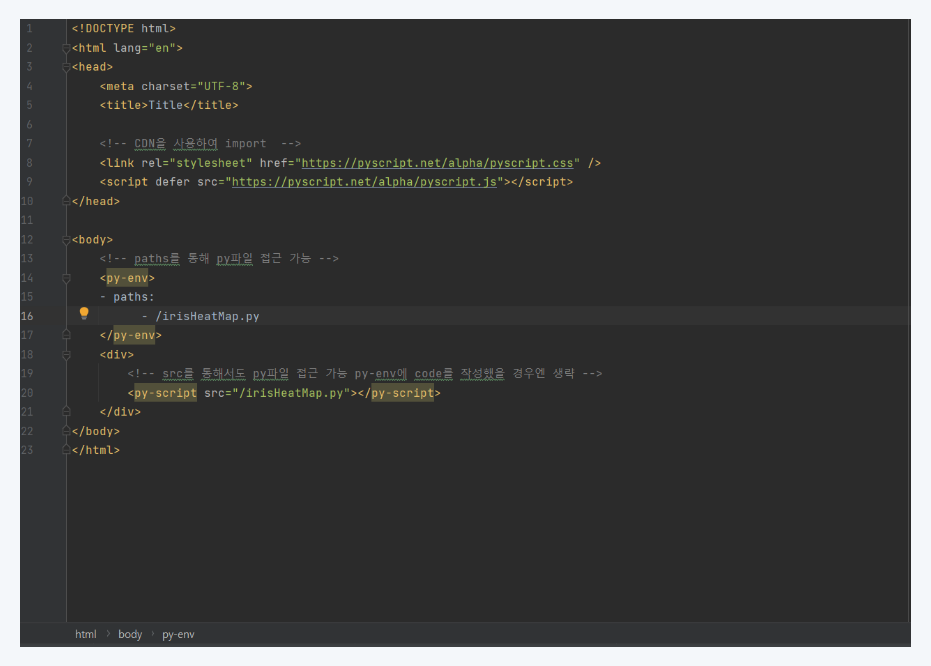This screenshot has height=666, width=931.
Task: Collapse the div element fold arrow
Action: coord(65,354)
